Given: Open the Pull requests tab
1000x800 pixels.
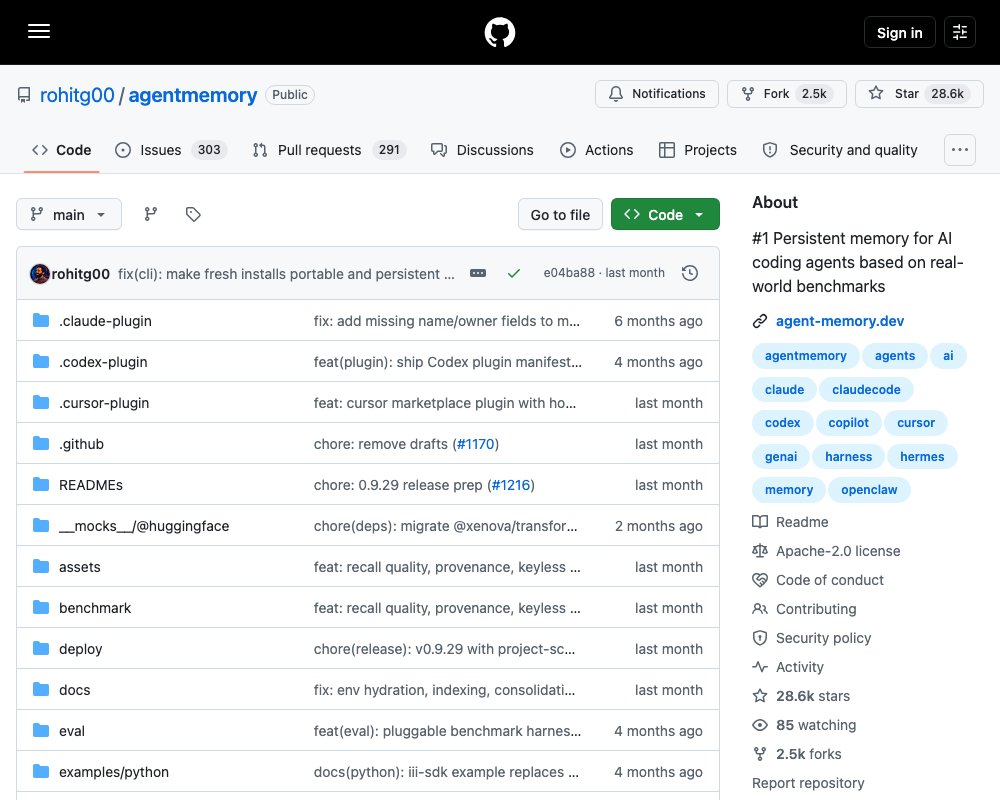Looking at the screenshot, I should coord(329,150).
